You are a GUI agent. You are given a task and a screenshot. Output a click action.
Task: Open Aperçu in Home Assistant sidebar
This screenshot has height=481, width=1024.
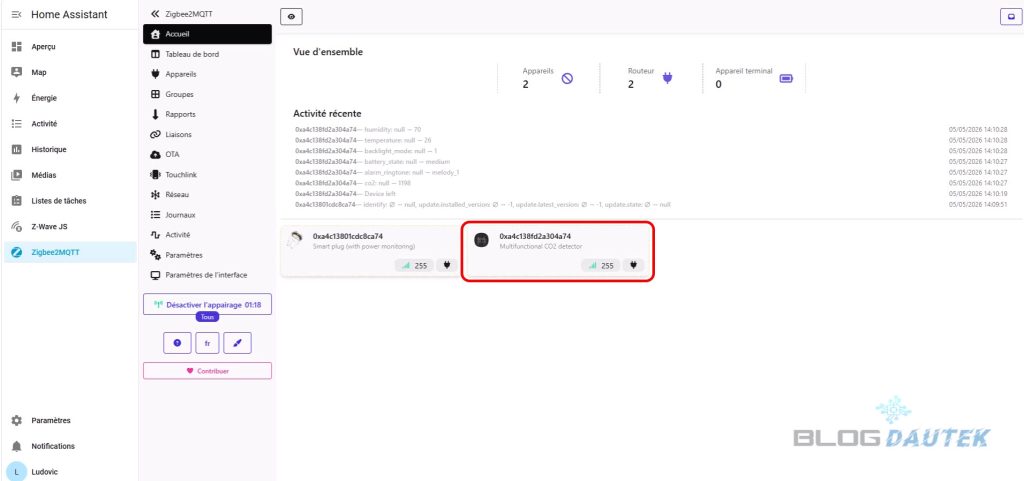click(x=70, y=47)
